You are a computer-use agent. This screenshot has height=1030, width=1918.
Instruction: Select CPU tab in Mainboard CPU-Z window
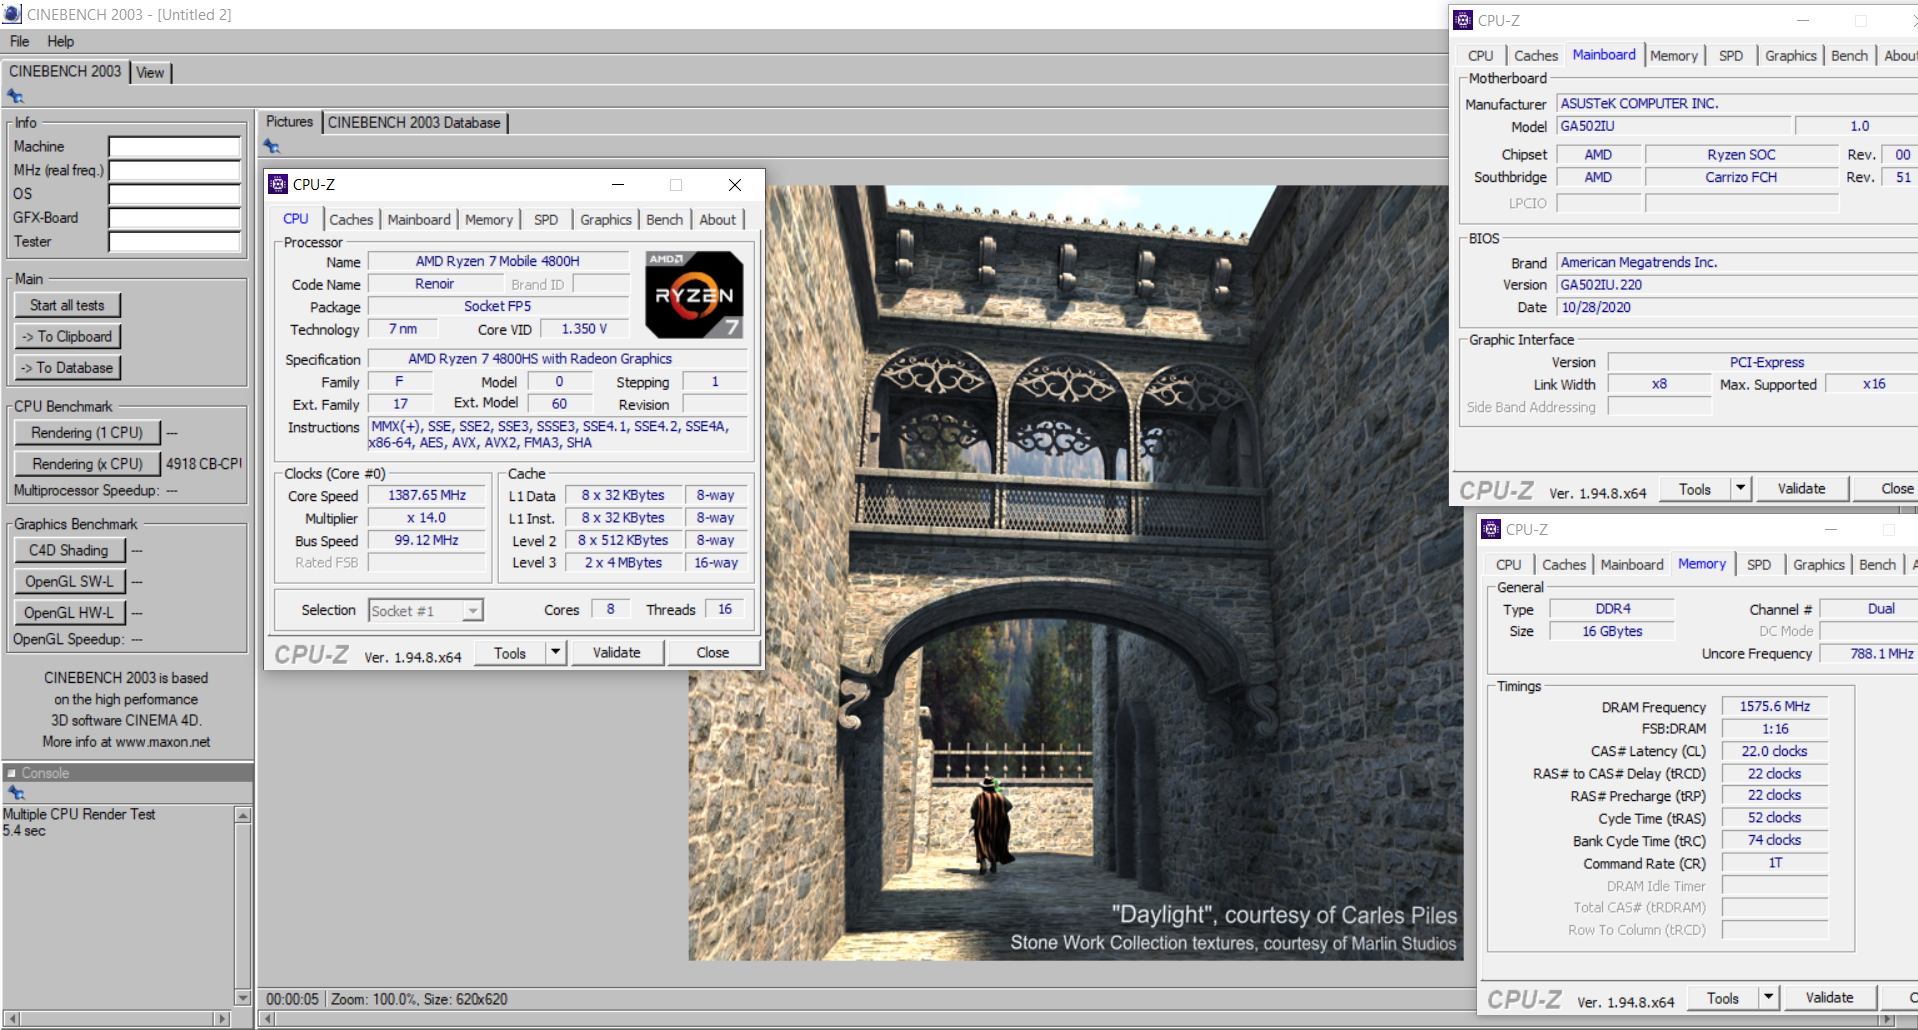[1480, 56]
